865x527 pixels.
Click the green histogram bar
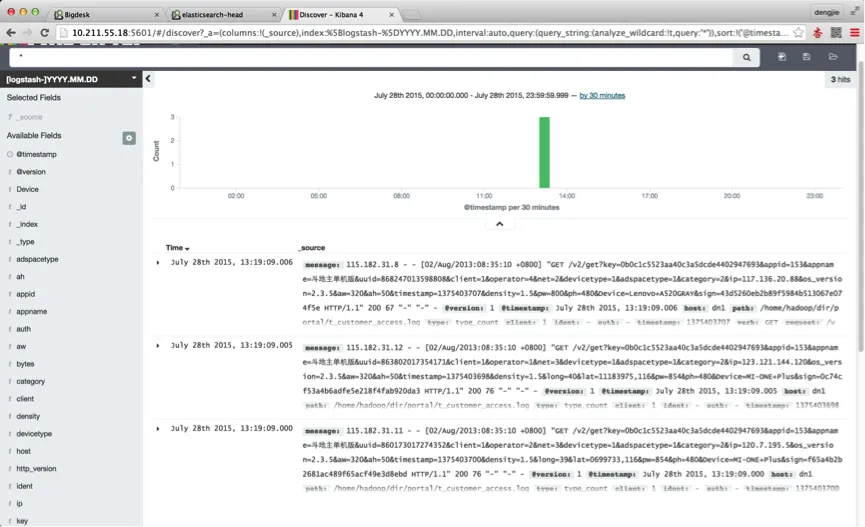[544, 152]
